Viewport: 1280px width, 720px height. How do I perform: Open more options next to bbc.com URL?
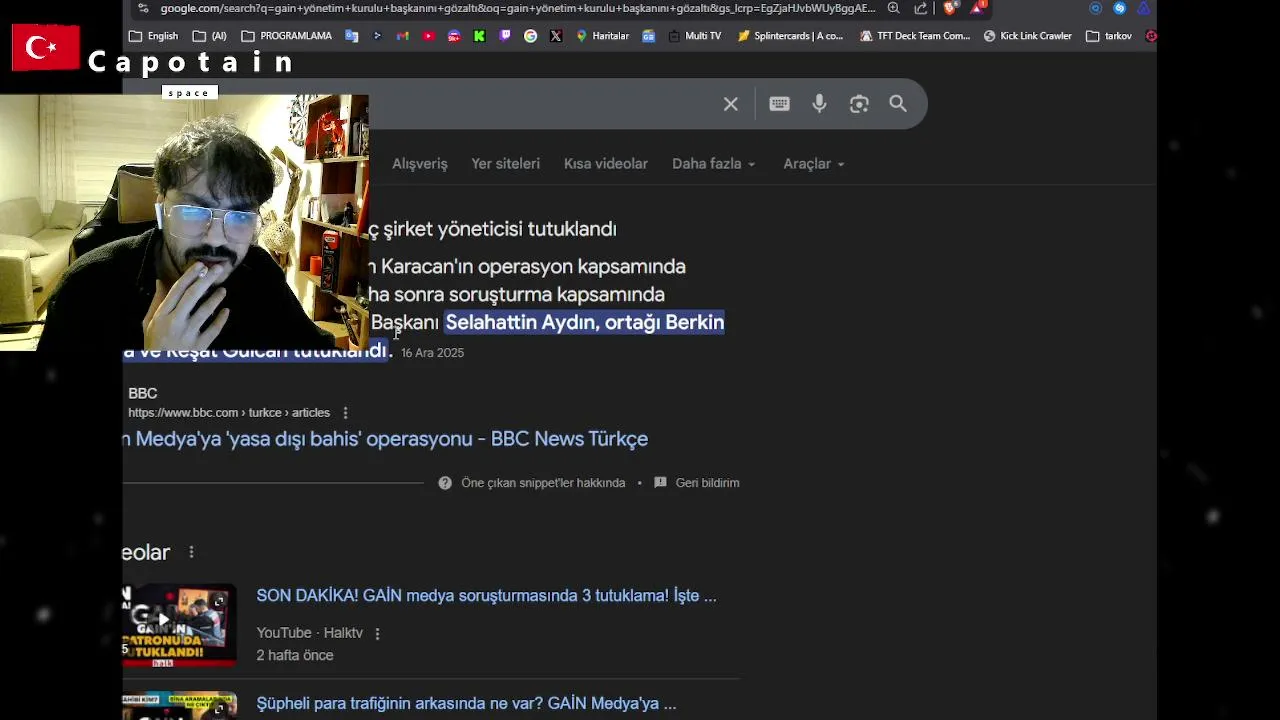coord(345,413)
